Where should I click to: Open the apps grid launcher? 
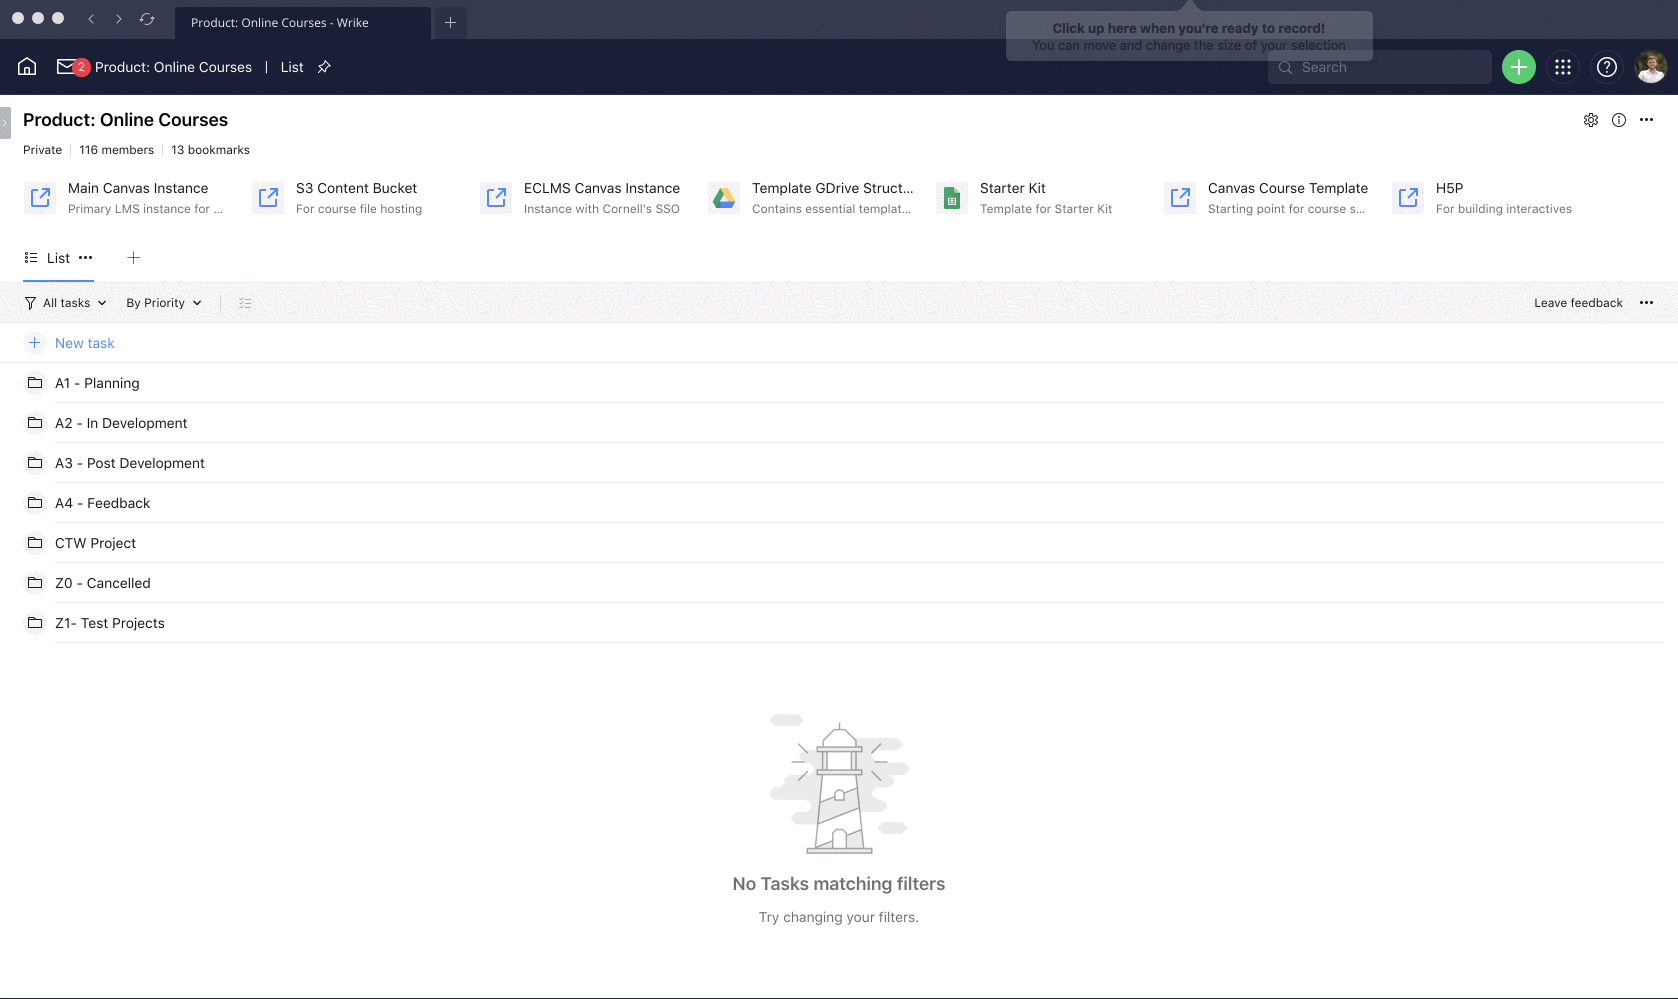[1563, 67]
